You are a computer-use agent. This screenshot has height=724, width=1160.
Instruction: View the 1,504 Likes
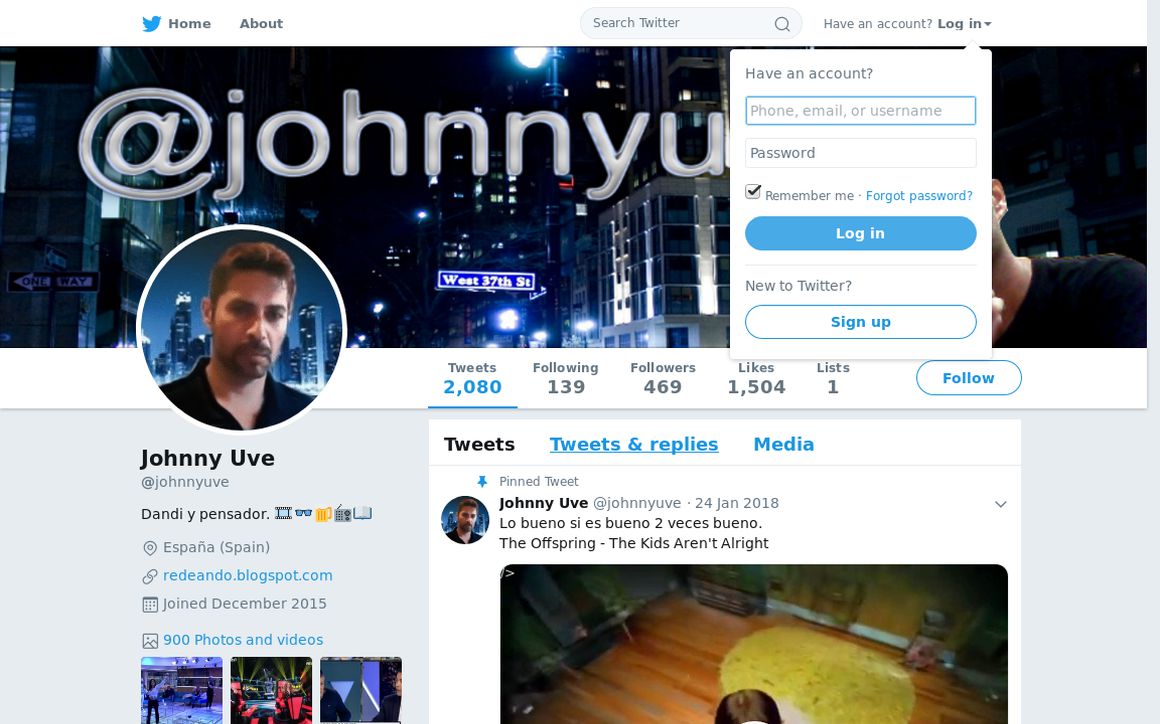click(756, 378)
